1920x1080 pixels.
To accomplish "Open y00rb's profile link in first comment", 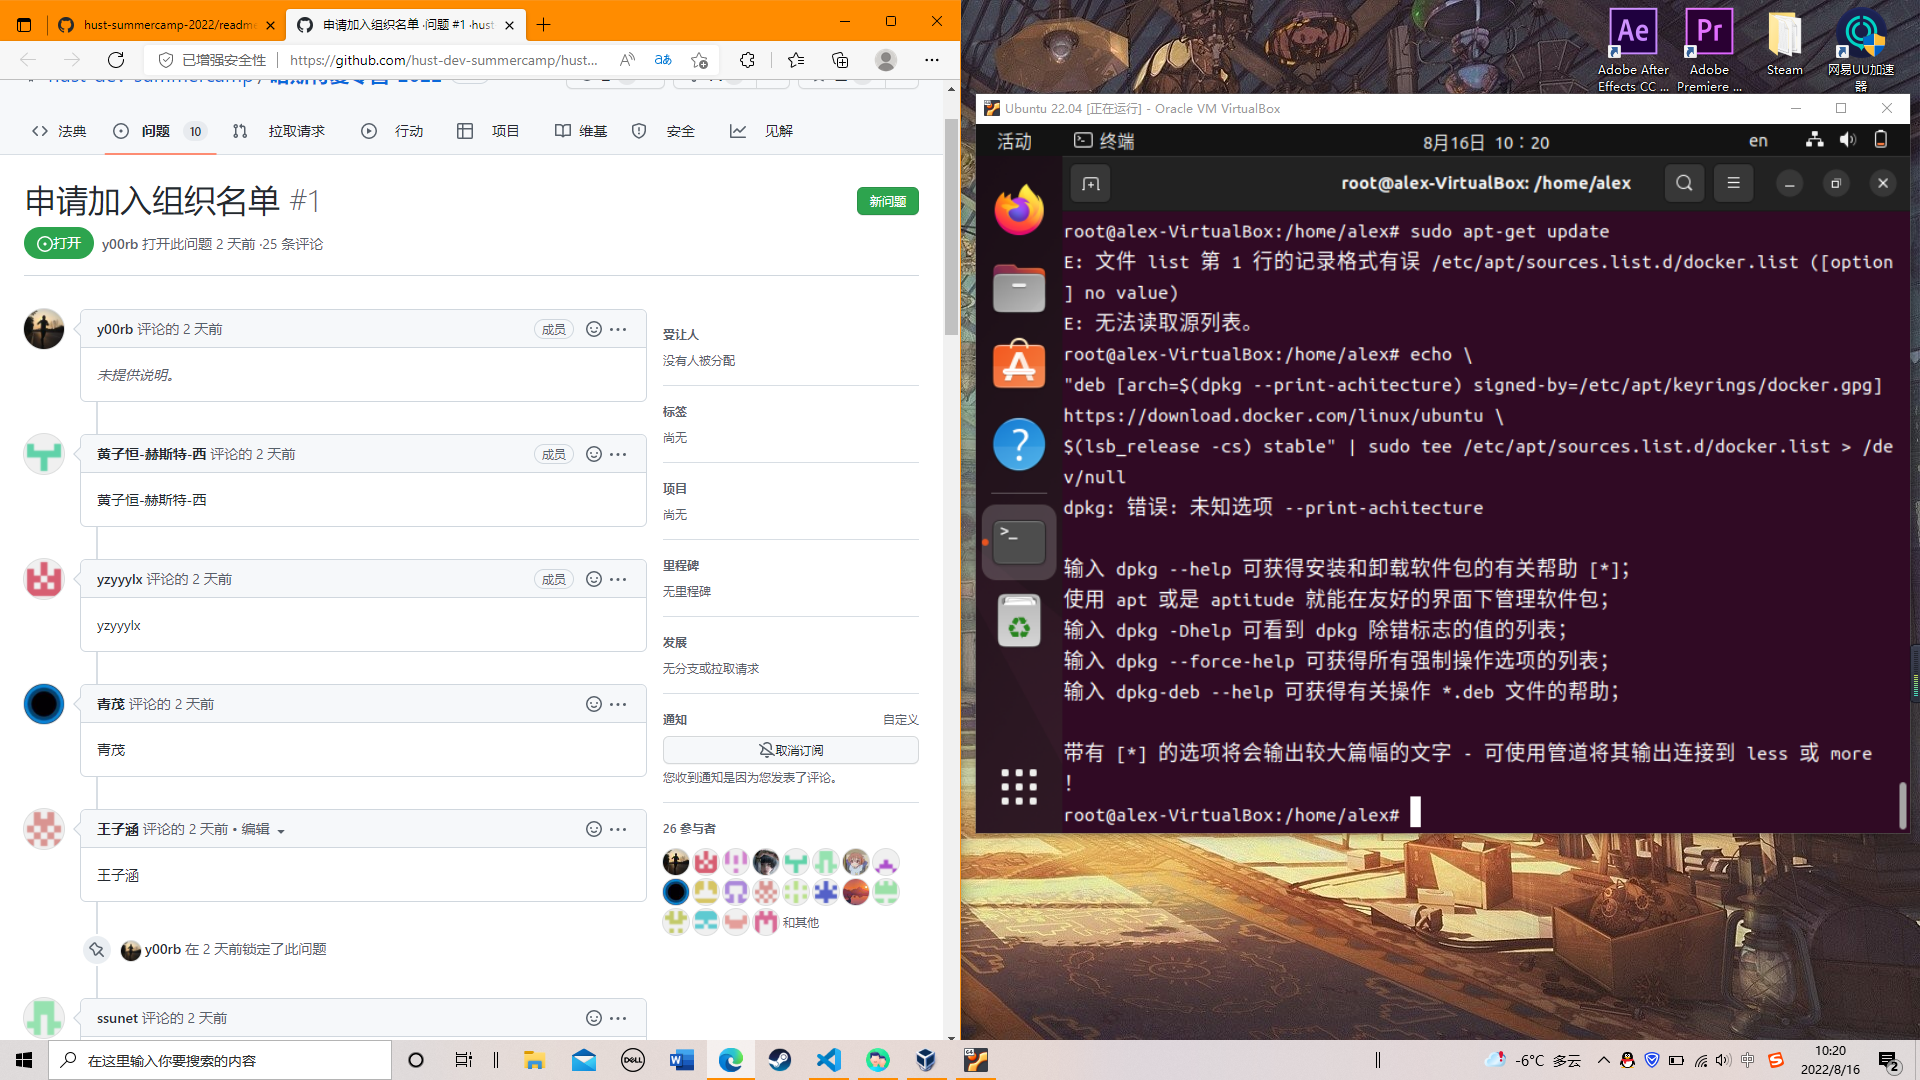I will 114,329.
